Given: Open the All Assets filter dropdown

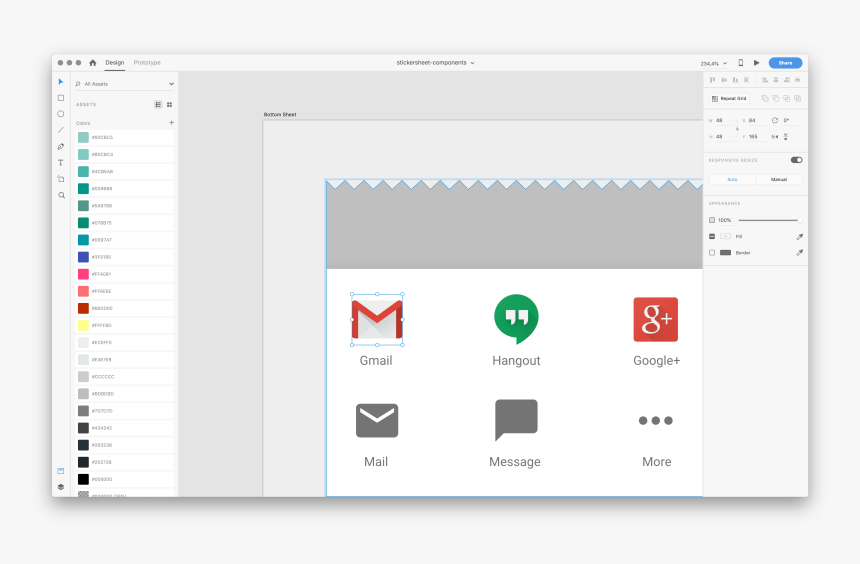Looking at the screenshot, I should click(125, 84).
